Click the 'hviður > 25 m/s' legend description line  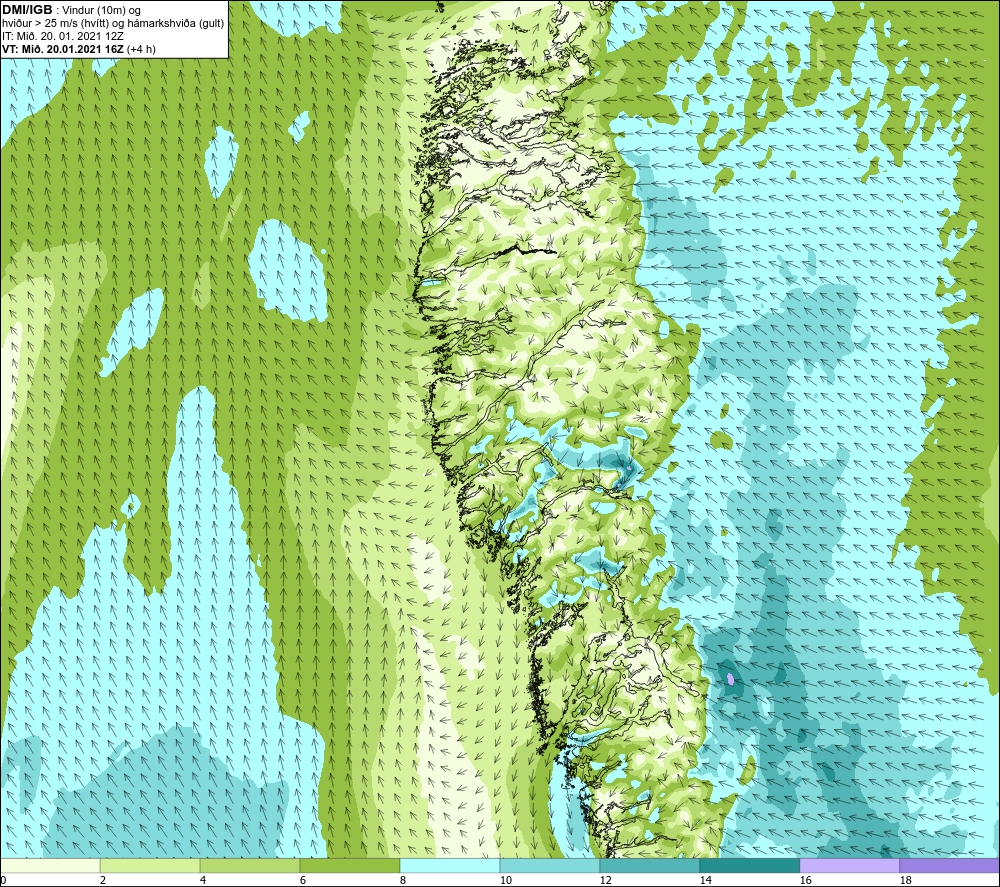[113, 24]
